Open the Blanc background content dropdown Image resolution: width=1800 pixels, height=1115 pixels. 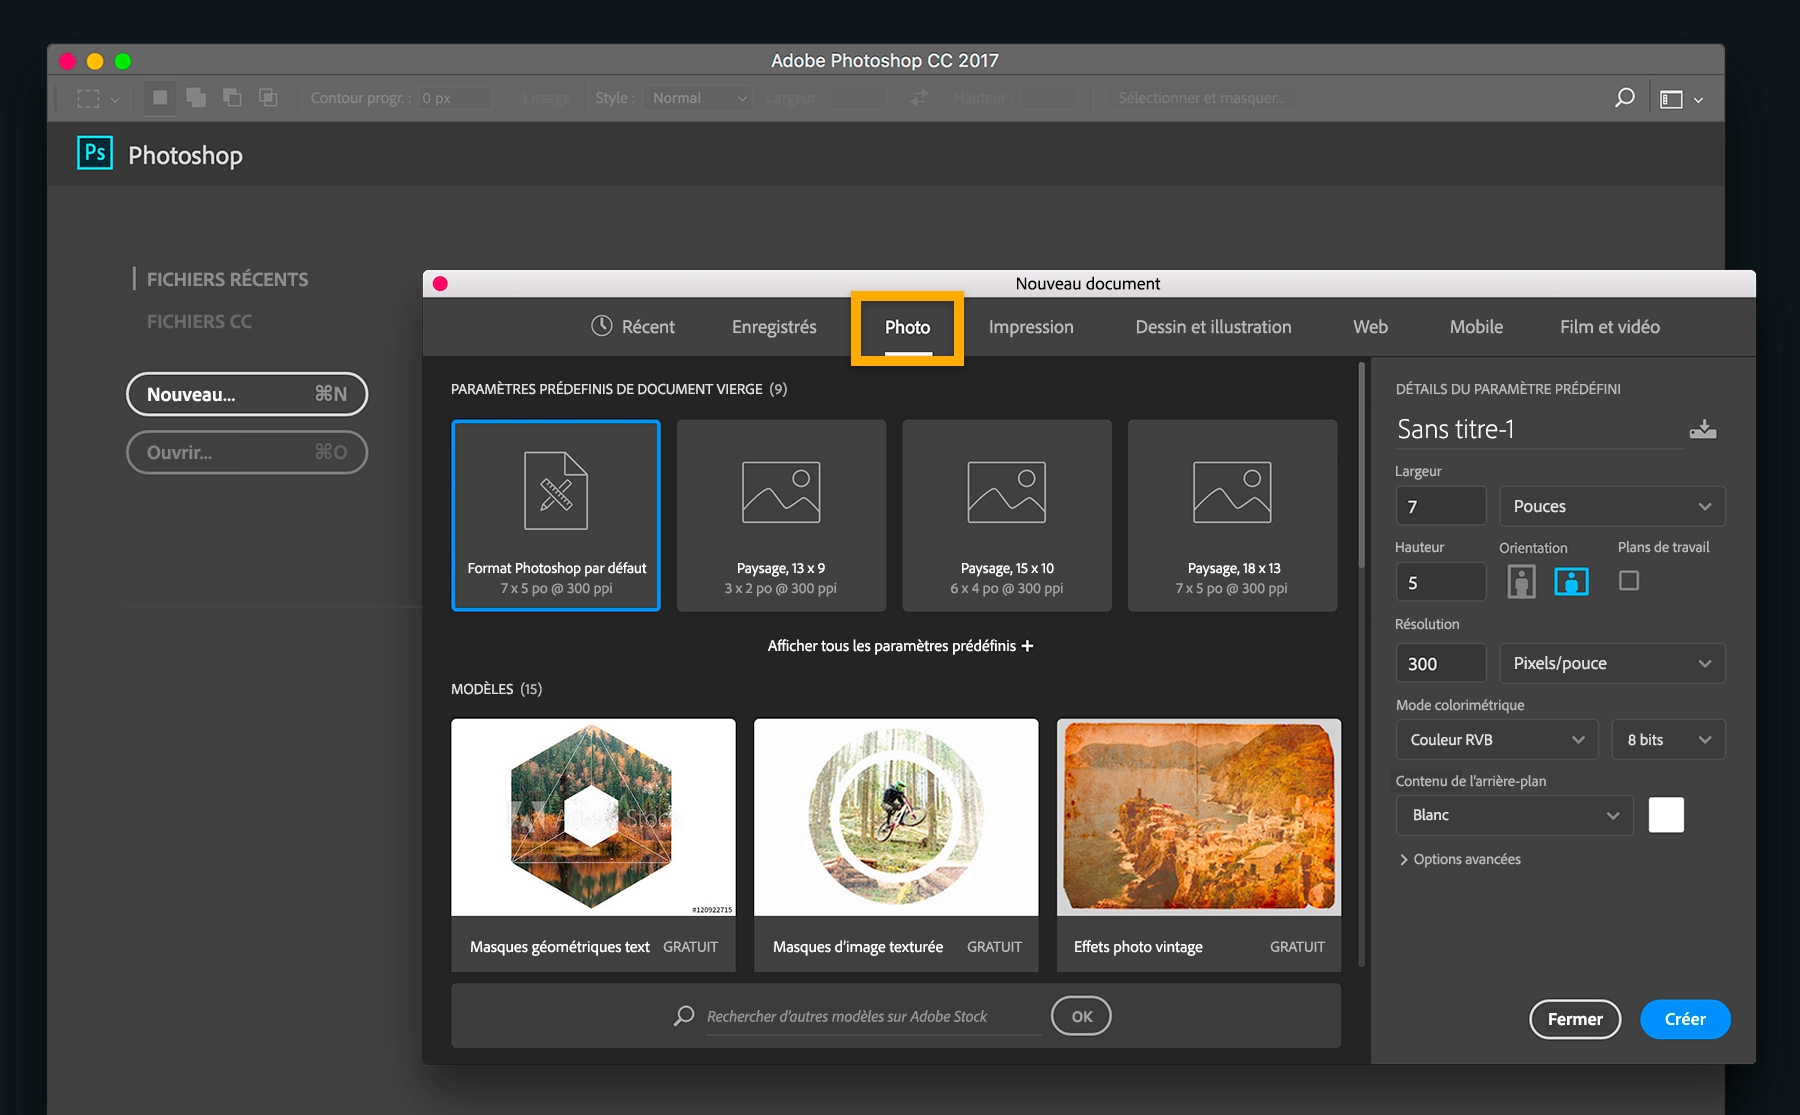1514,815
